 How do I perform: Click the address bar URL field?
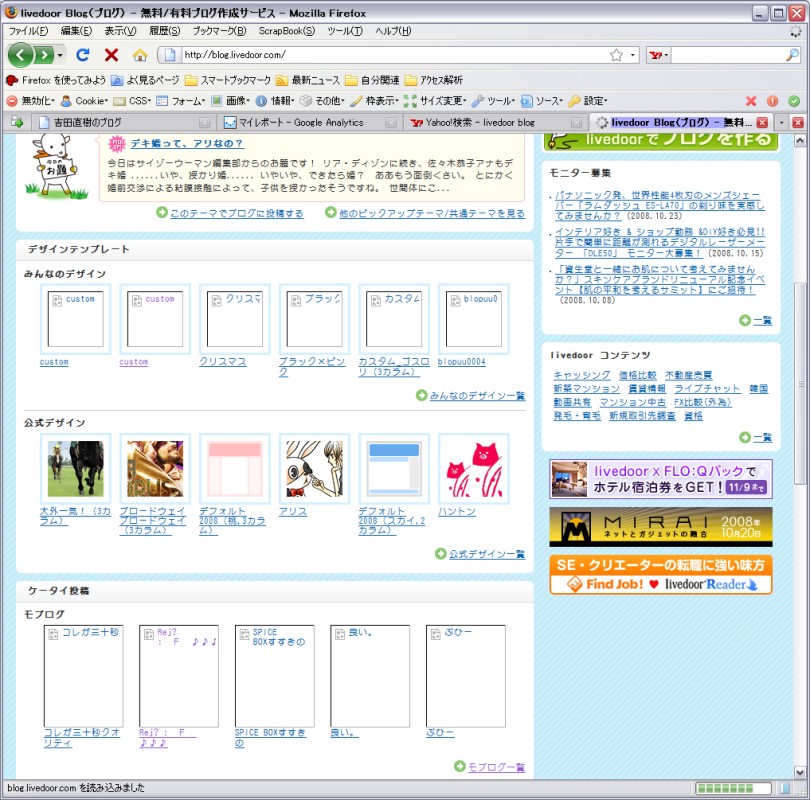[394, 55]
